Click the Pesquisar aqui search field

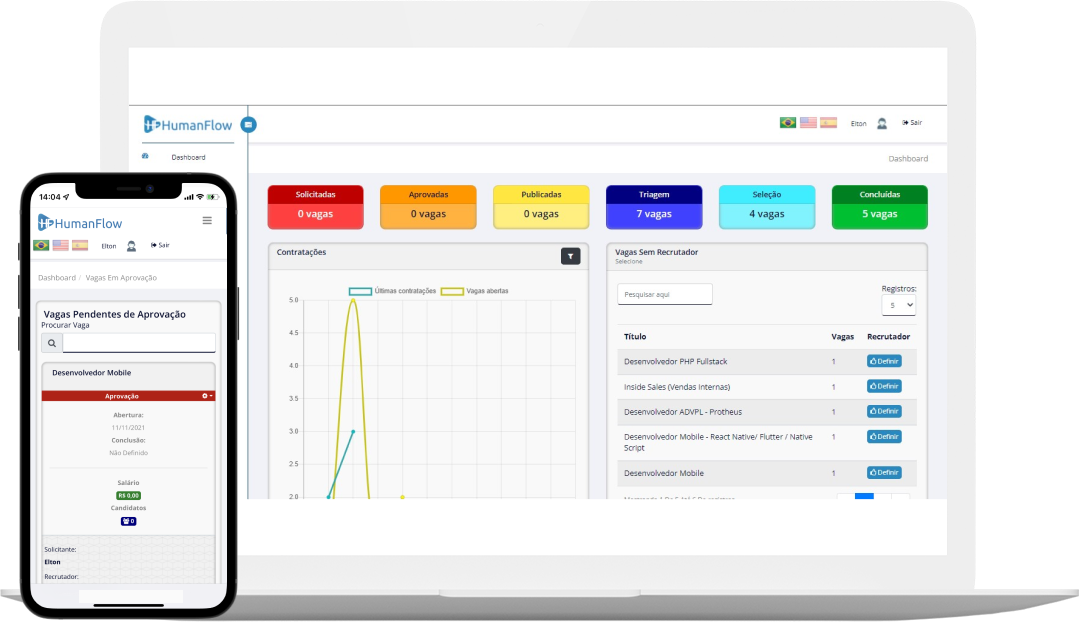[x=665, y=294]
